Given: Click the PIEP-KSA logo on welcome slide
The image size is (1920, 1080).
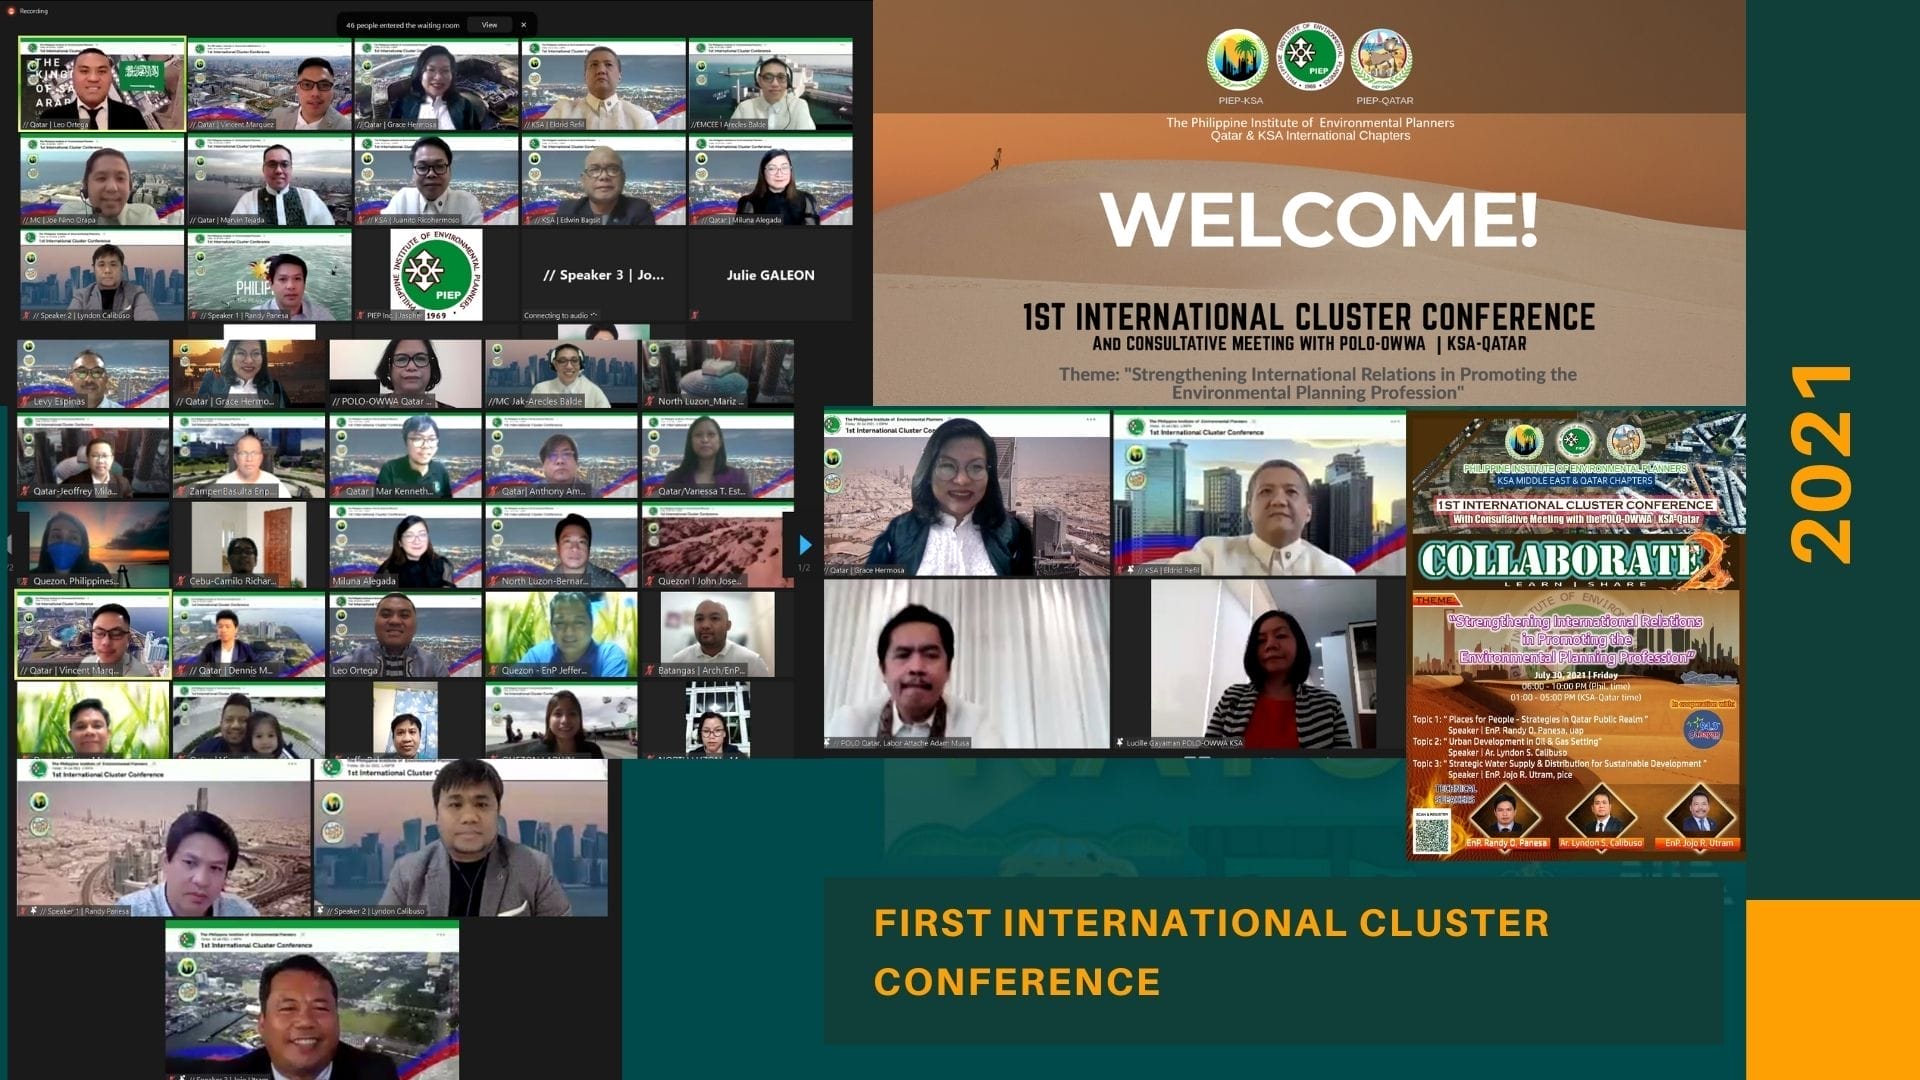Looking at the screenshot, I should coord(1238,60).
